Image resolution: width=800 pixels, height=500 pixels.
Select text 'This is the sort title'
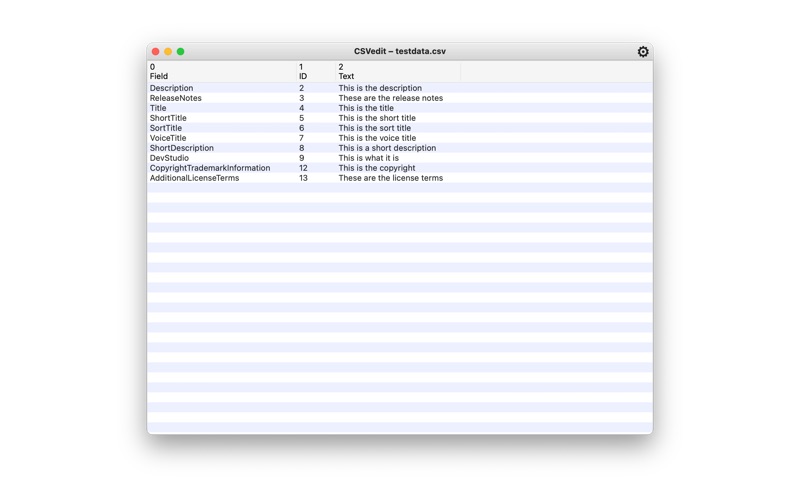point(374,128)
